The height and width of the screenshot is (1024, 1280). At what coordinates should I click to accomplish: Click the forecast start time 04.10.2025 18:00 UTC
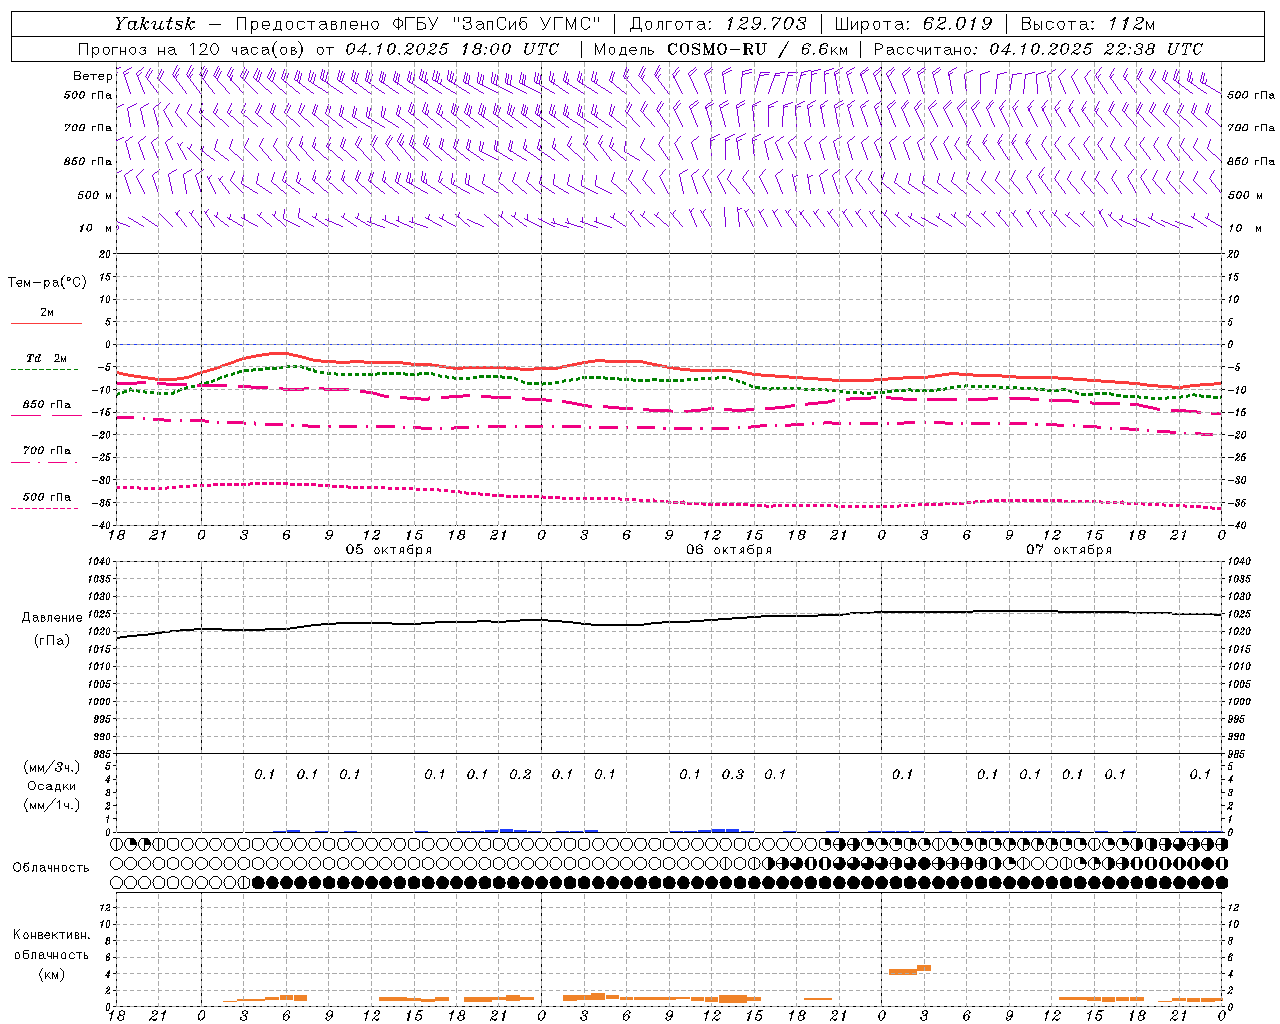(x=452, y=49)
